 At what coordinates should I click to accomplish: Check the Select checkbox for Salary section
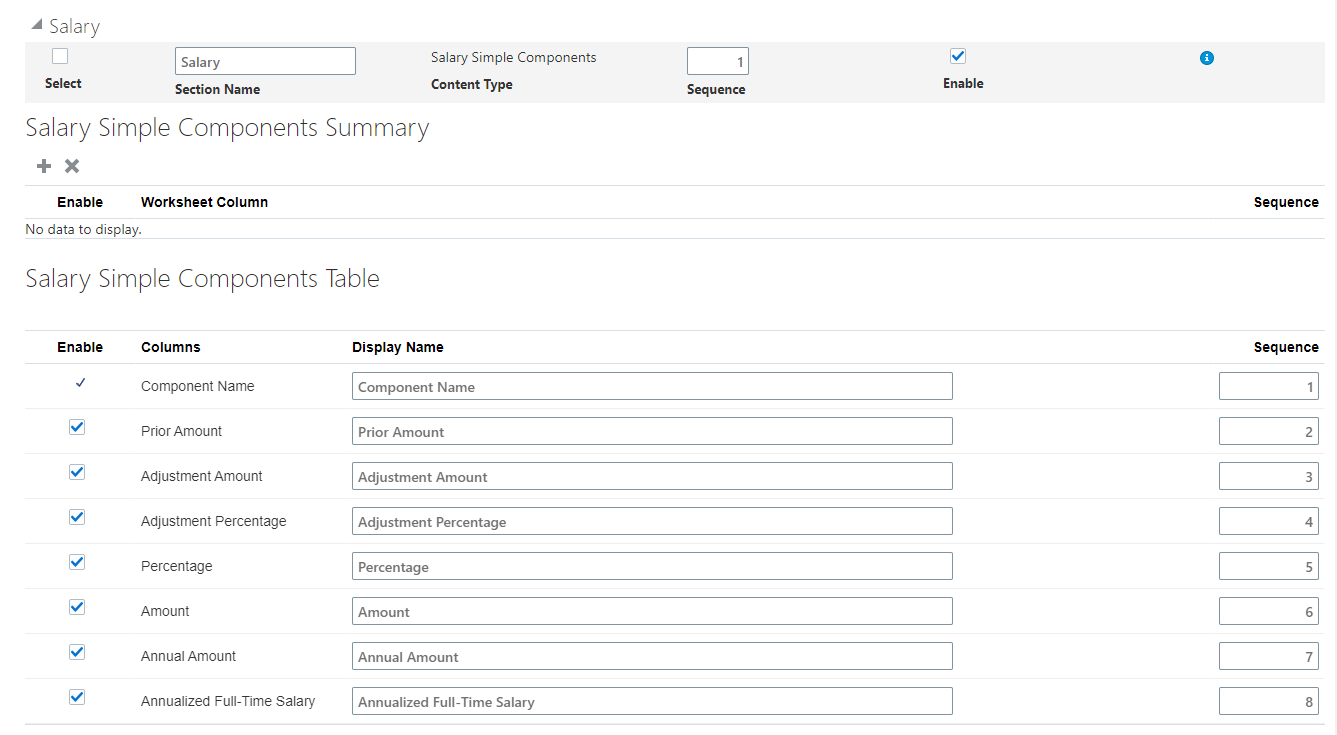click(60, 57)
